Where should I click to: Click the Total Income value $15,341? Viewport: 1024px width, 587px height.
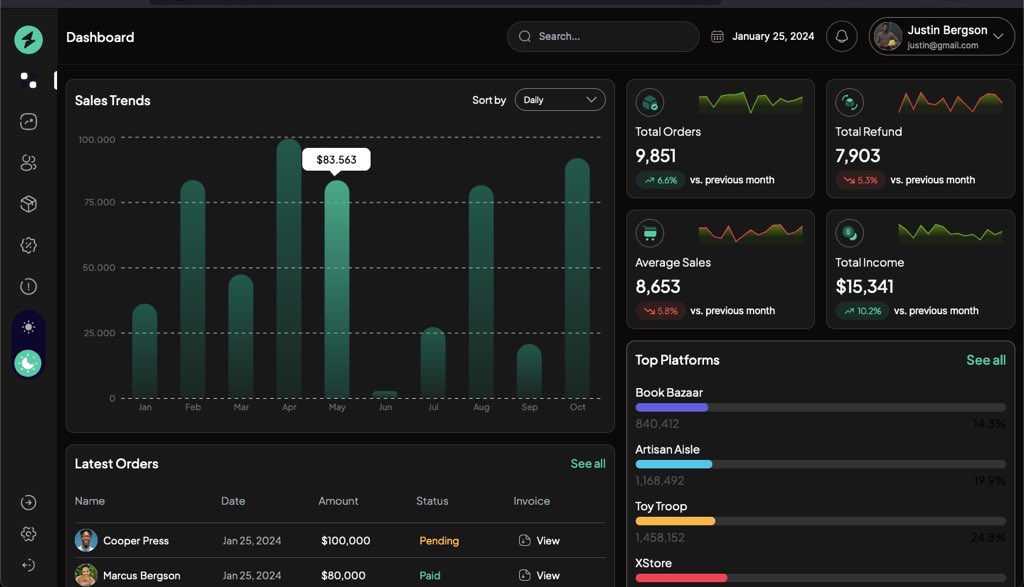pyautogui.click(x=864, y=287)
